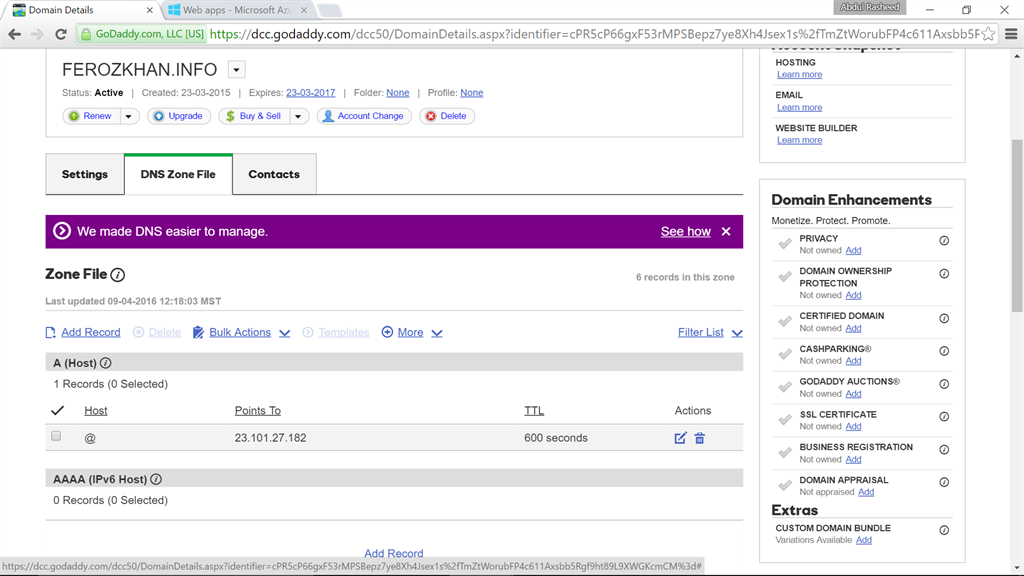The image size is (1024, 576).
Task: Expand the Renew dropdown arrow
Action: pyautogui.click(x=129, y=116)
